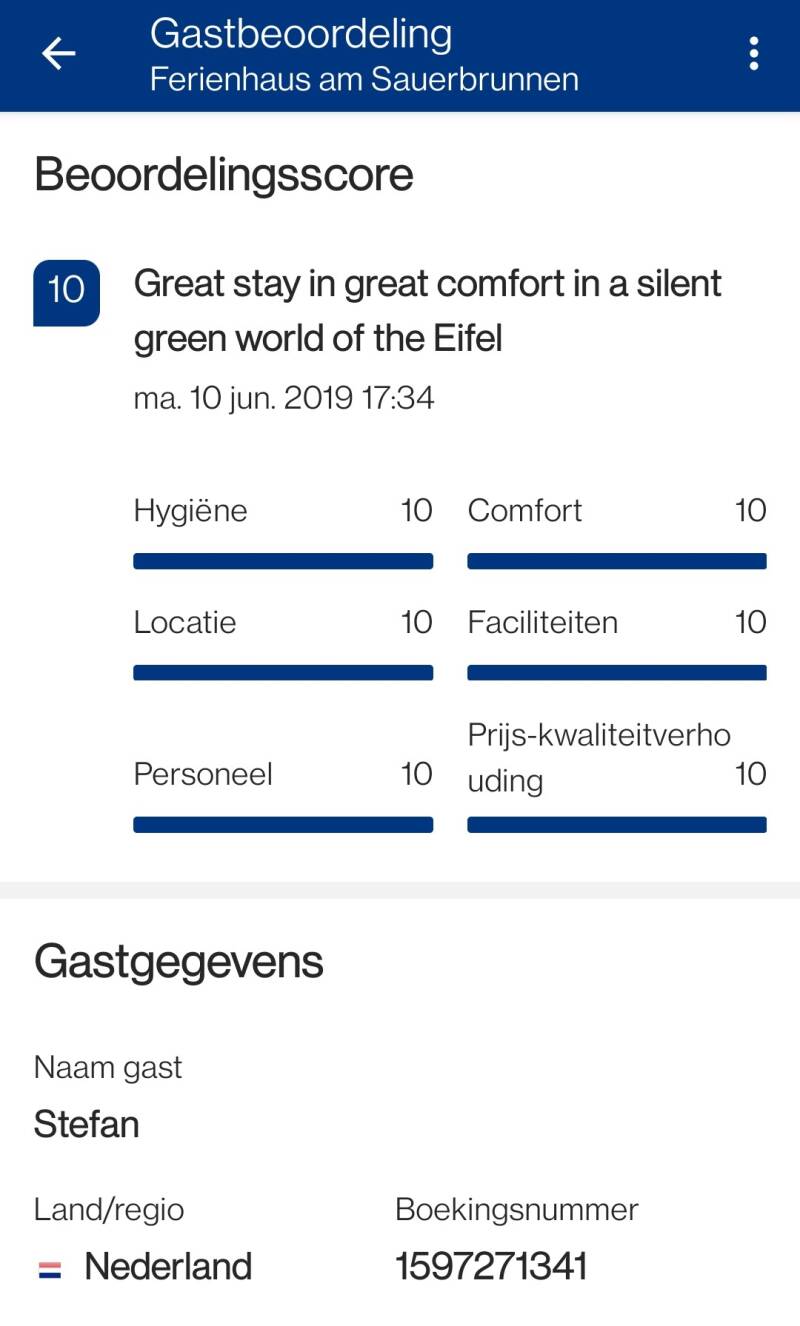Tap the Comfort score bar
Screen dimensions: 800x1326
tap(617, 561)
